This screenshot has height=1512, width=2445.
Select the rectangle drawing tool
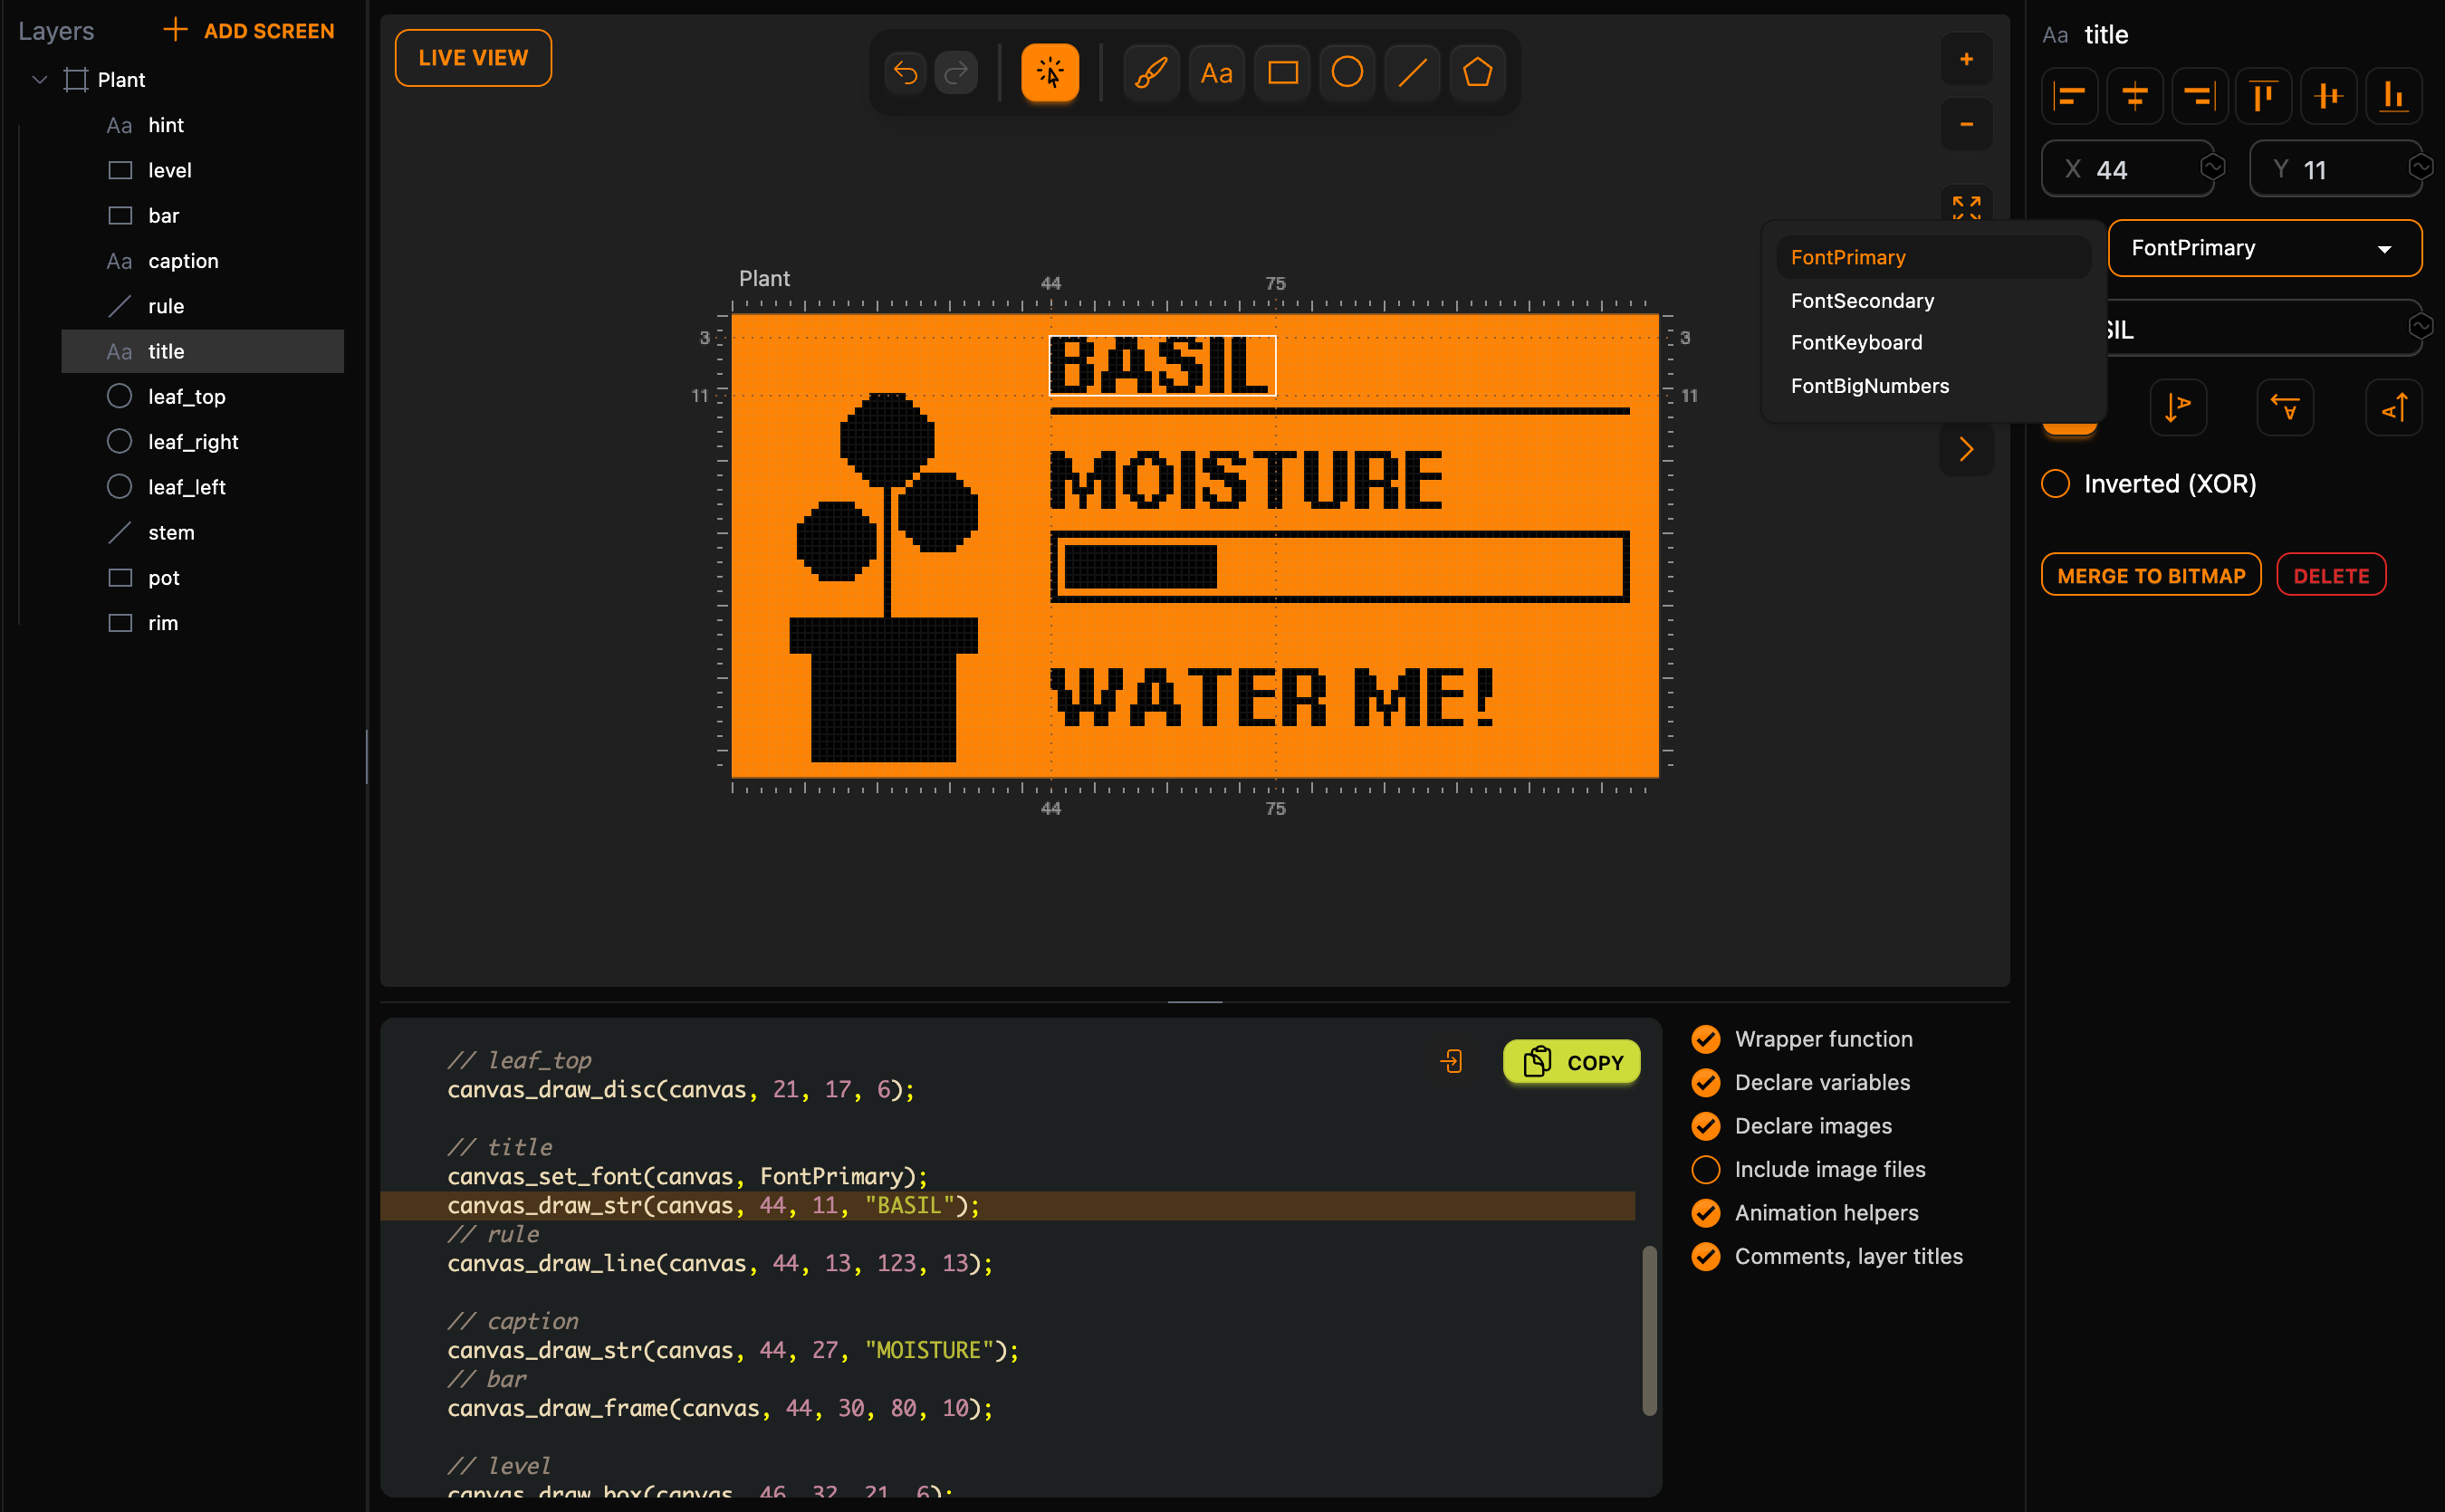point(1282,73)
